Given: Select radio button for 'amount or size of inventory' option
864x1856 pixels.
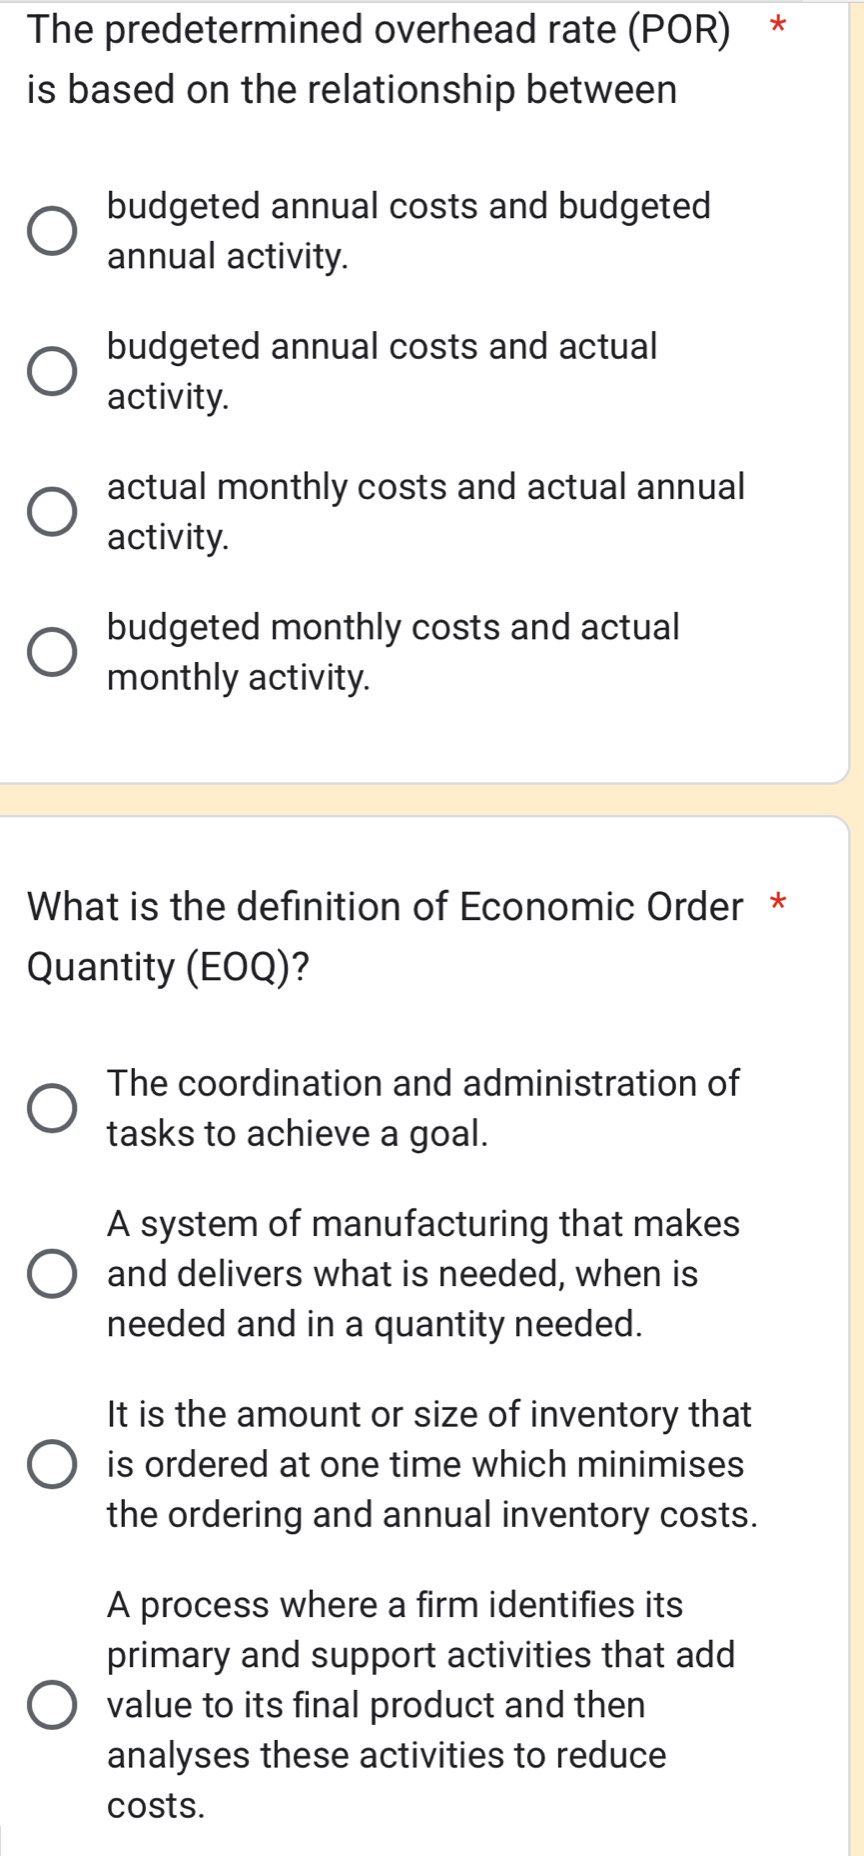Looking at the screenshot, I should point(51,1464).
